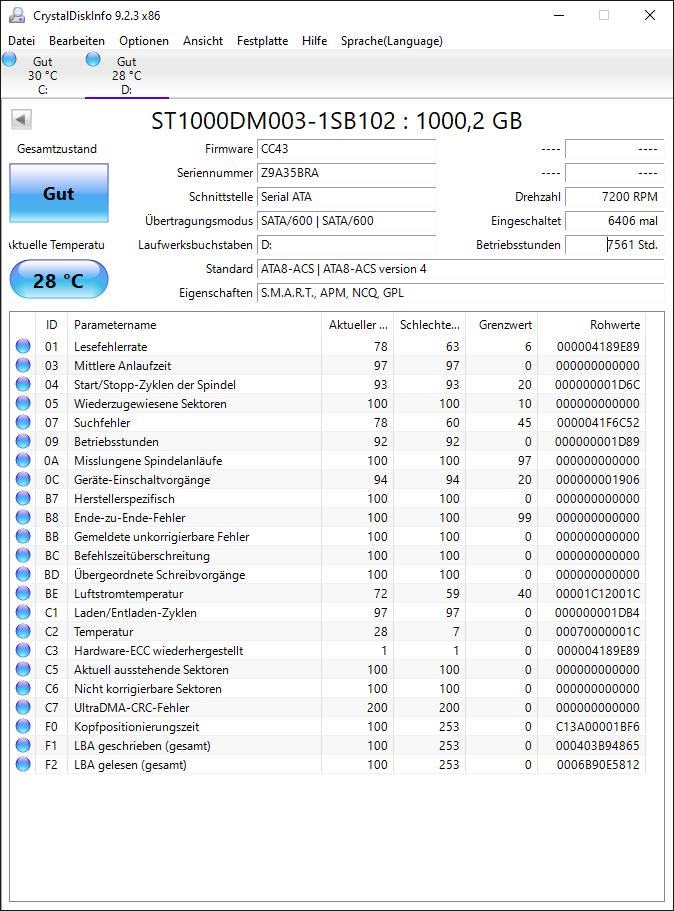Viewport: 674px width, 911px height.
Task: Click status orb for Wiederzugewiesene Sektoren row
Action: tap(23, 403)
